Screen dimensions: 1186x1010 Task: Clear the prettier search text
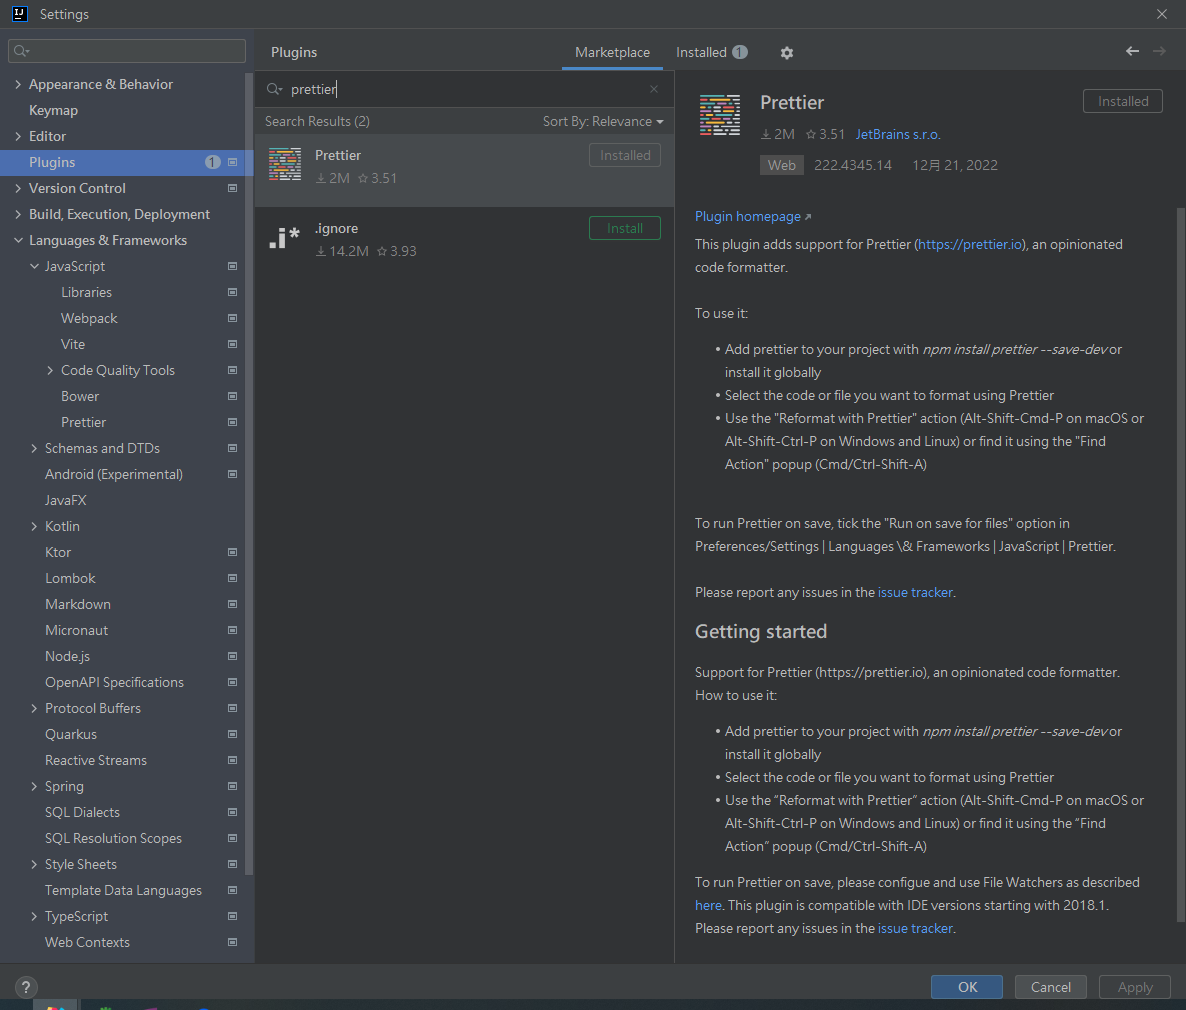pyautogui.click(x=654, y=89)
